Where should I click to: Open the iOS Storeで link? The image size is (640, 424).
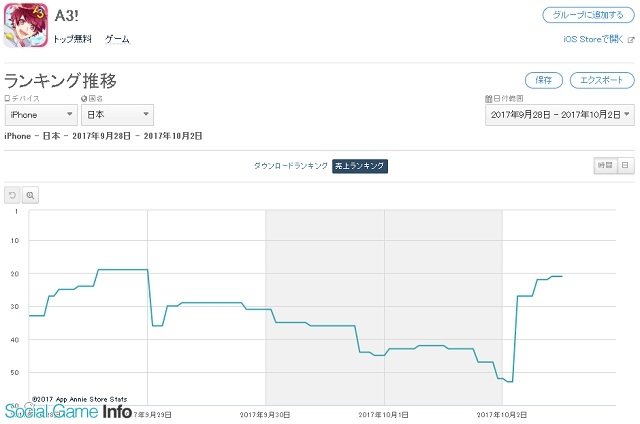(592, 39)
